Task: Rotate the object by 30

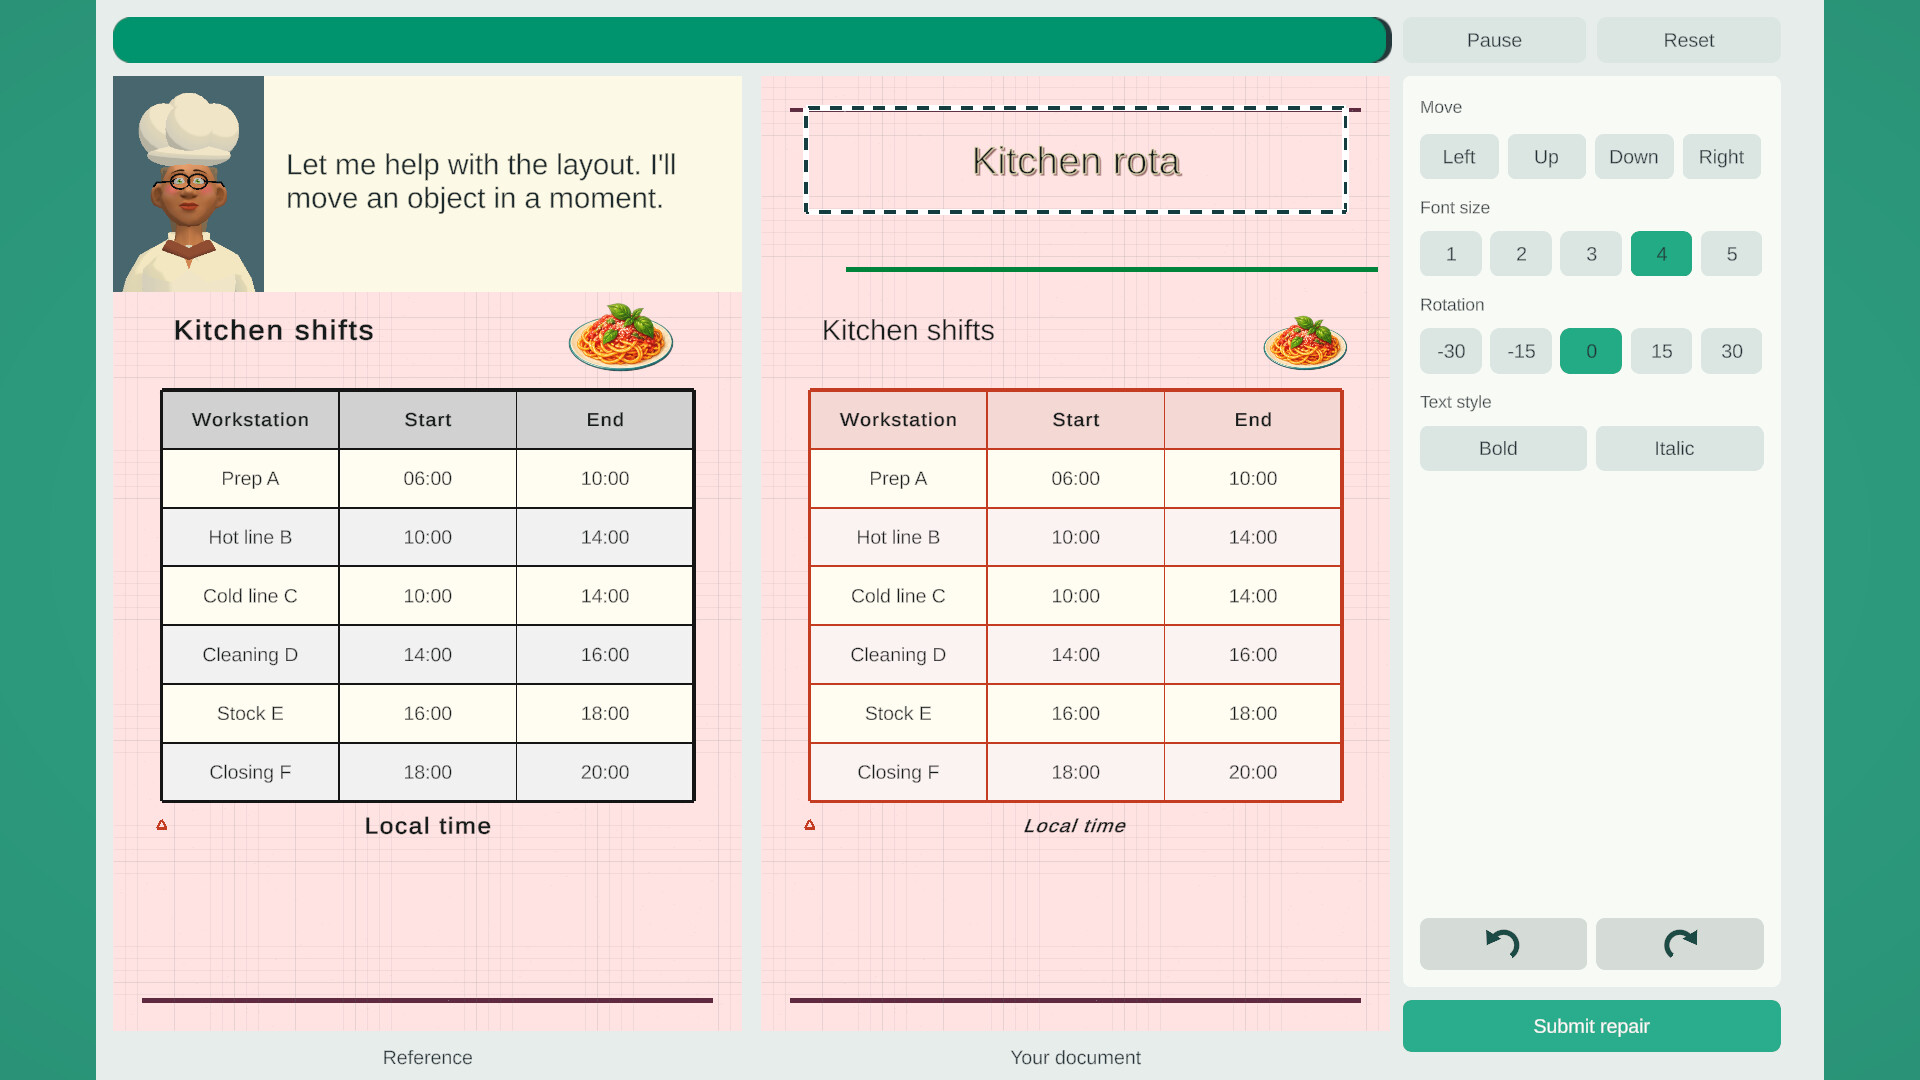Action: 1731,351
